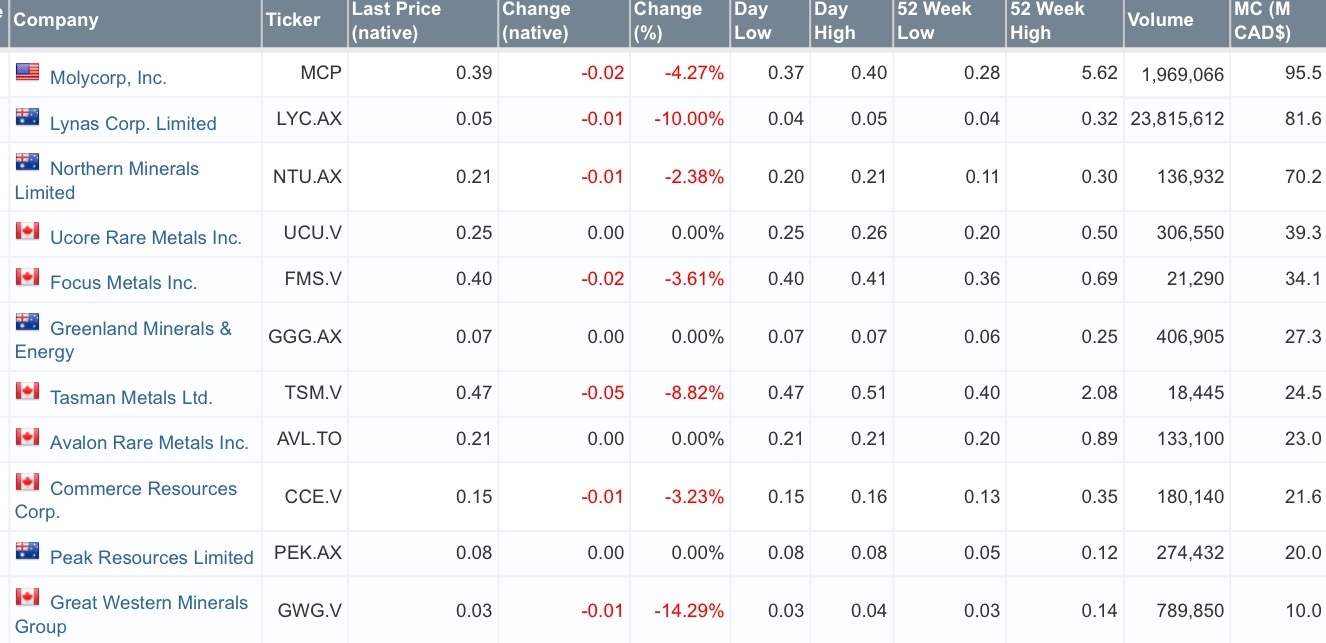Click the US flag icon beside Molycorp

point(27,72)
